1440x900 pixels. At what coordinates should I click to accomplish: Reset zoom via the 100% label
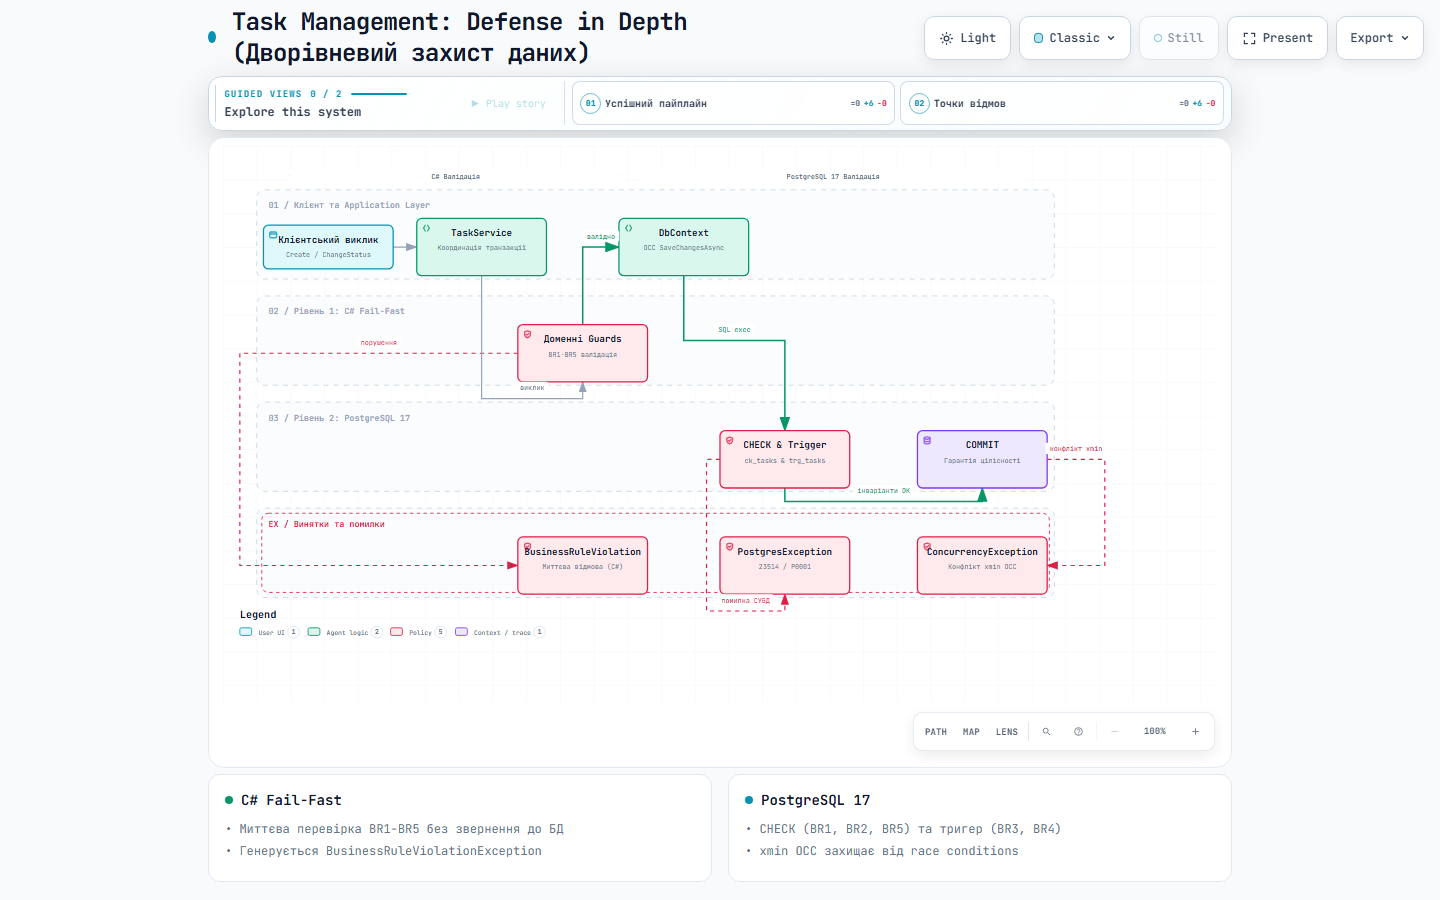1155,732
